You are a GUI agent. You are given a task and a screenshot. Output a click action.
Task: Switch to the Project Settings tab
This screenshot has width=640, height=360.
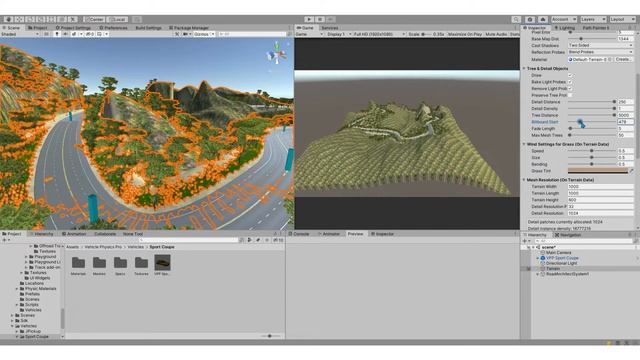[x=73, y=28]
